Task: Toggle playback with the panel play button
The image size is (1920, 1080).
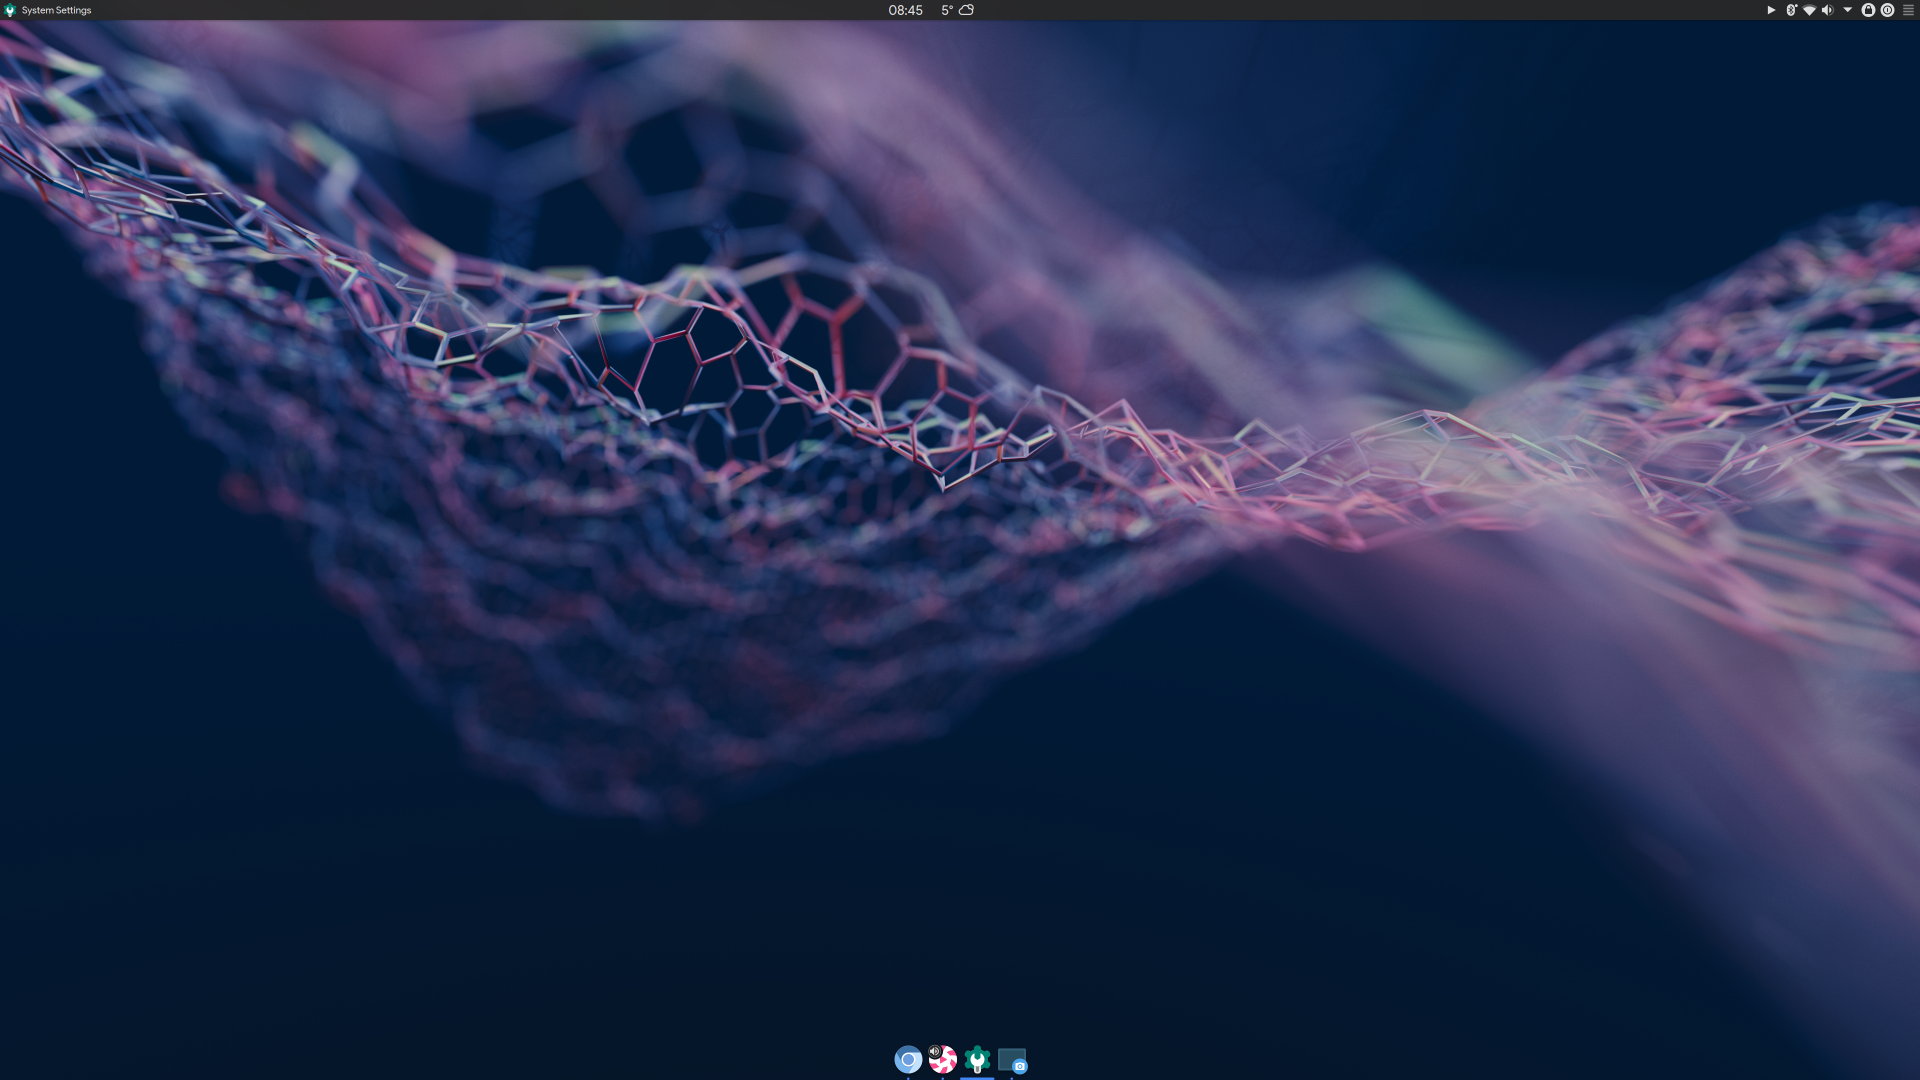Action: (x=1771, y=10)
